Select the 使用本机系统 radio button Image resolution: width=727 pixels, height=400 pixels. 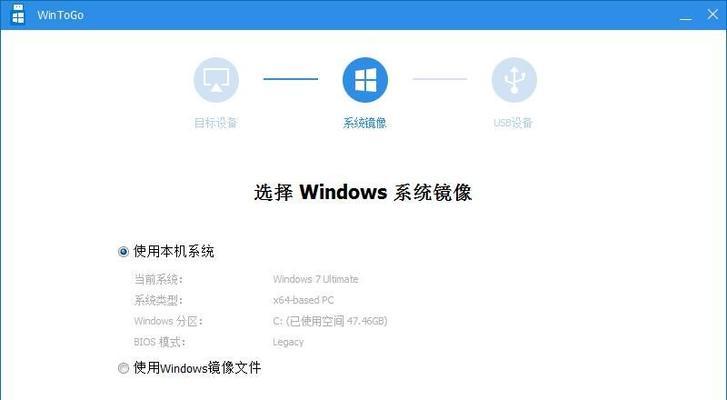[123, 252]
